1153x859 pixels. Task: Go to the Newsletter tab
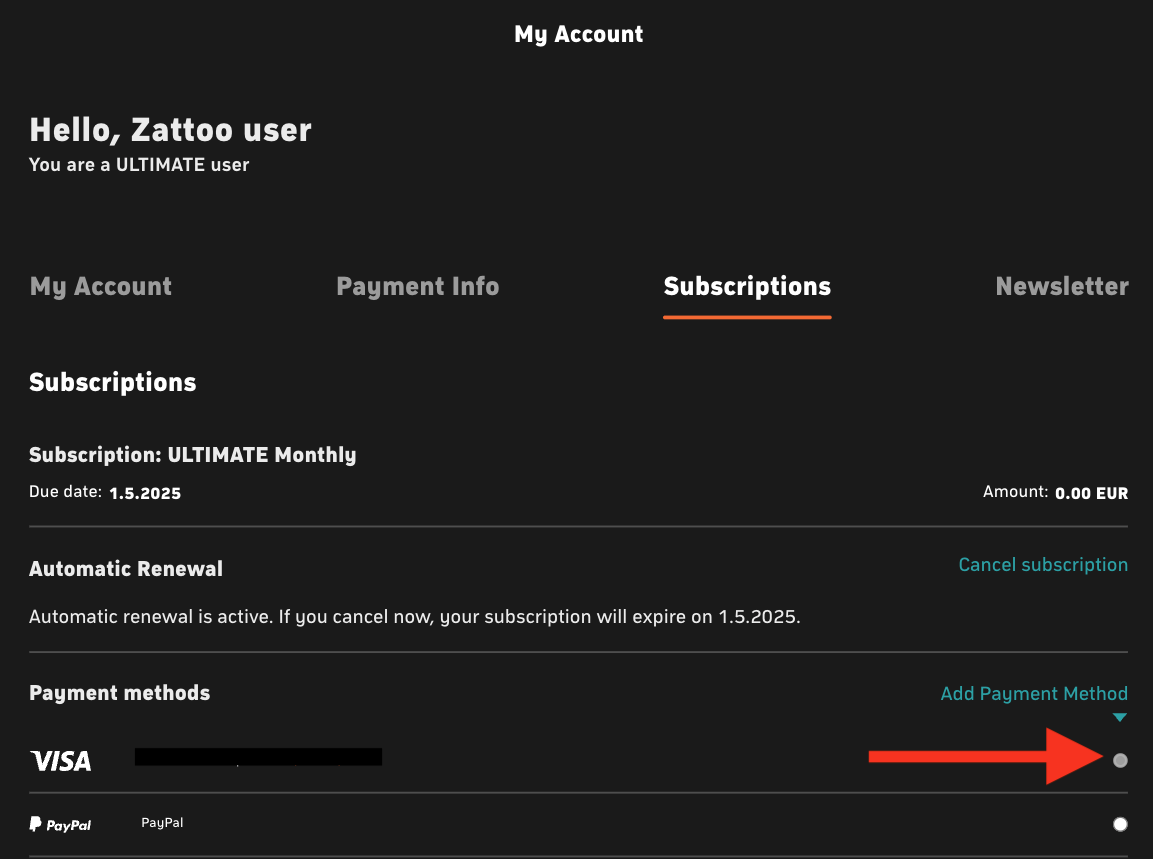[x=1062, y=286]
